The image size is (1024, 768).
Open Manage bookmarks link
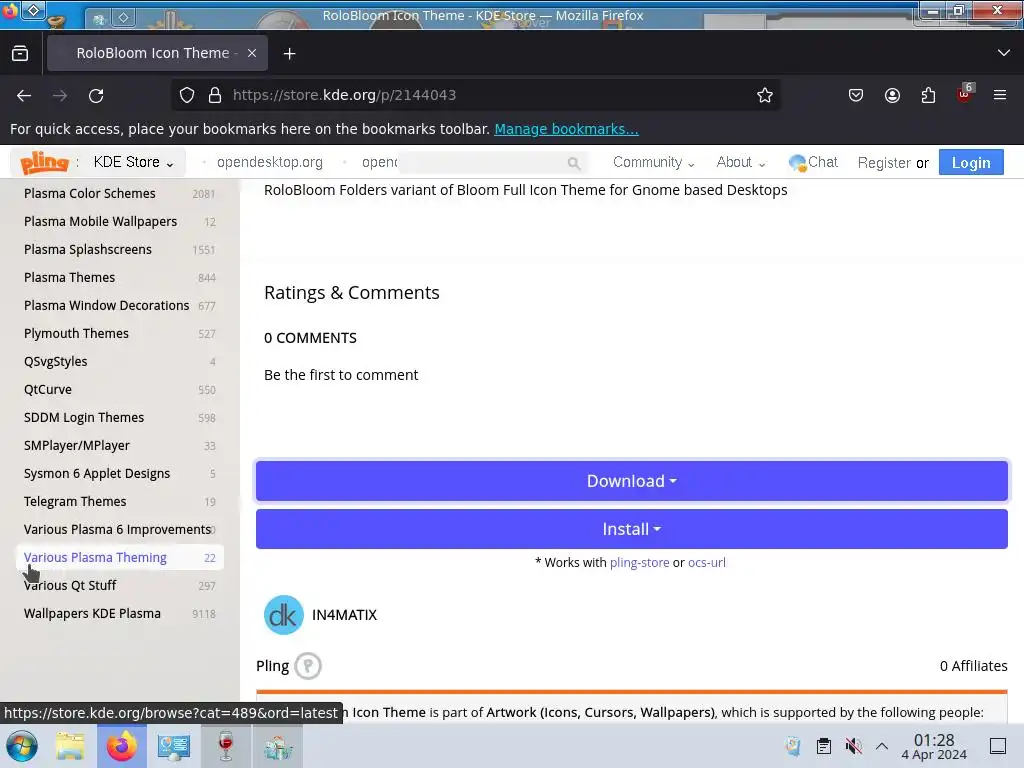click(x=566, y=129)
